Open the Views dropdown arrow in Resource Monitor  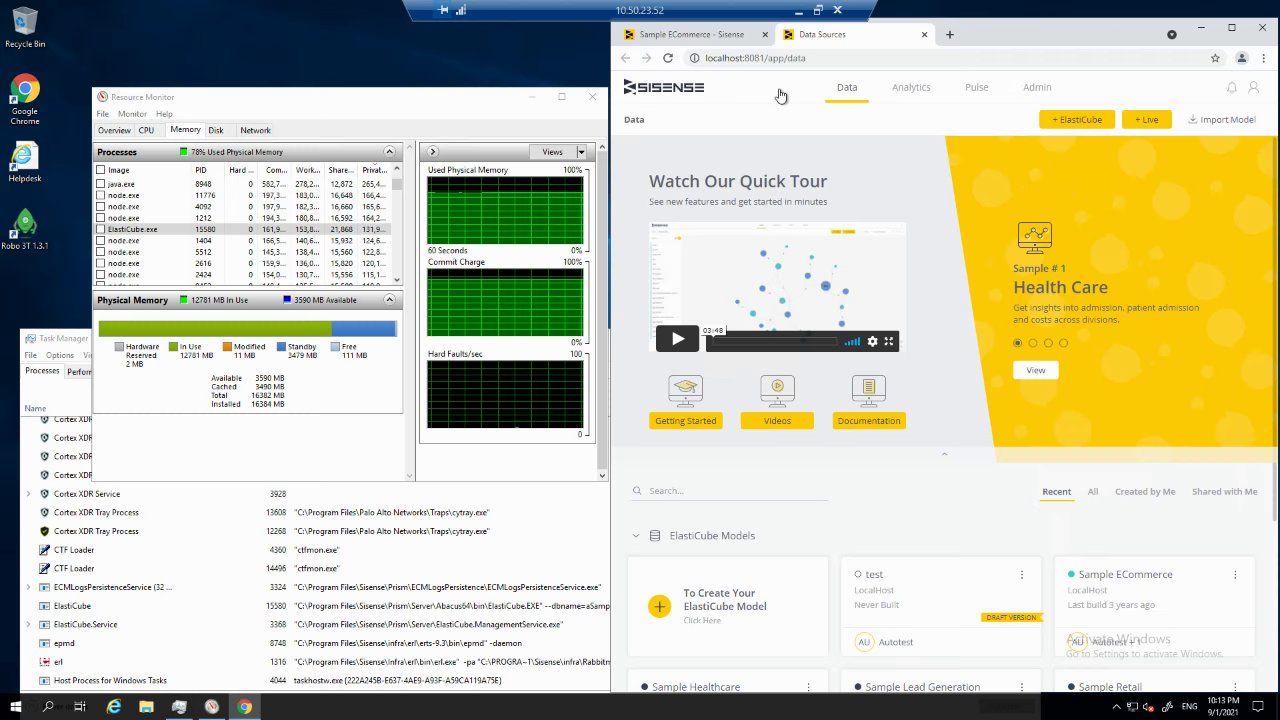coord(581,152)
